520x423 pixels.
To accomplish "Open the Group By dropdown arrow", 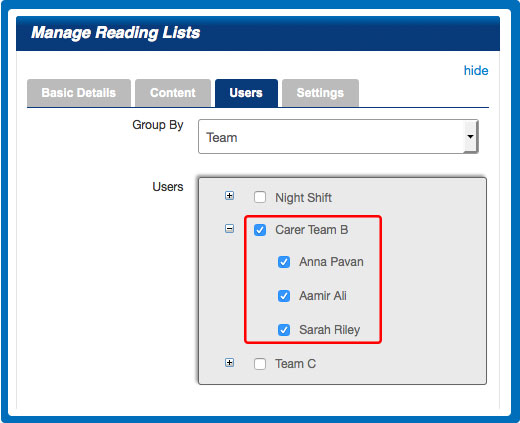I will pyautogui.click(x=470, y=137).
